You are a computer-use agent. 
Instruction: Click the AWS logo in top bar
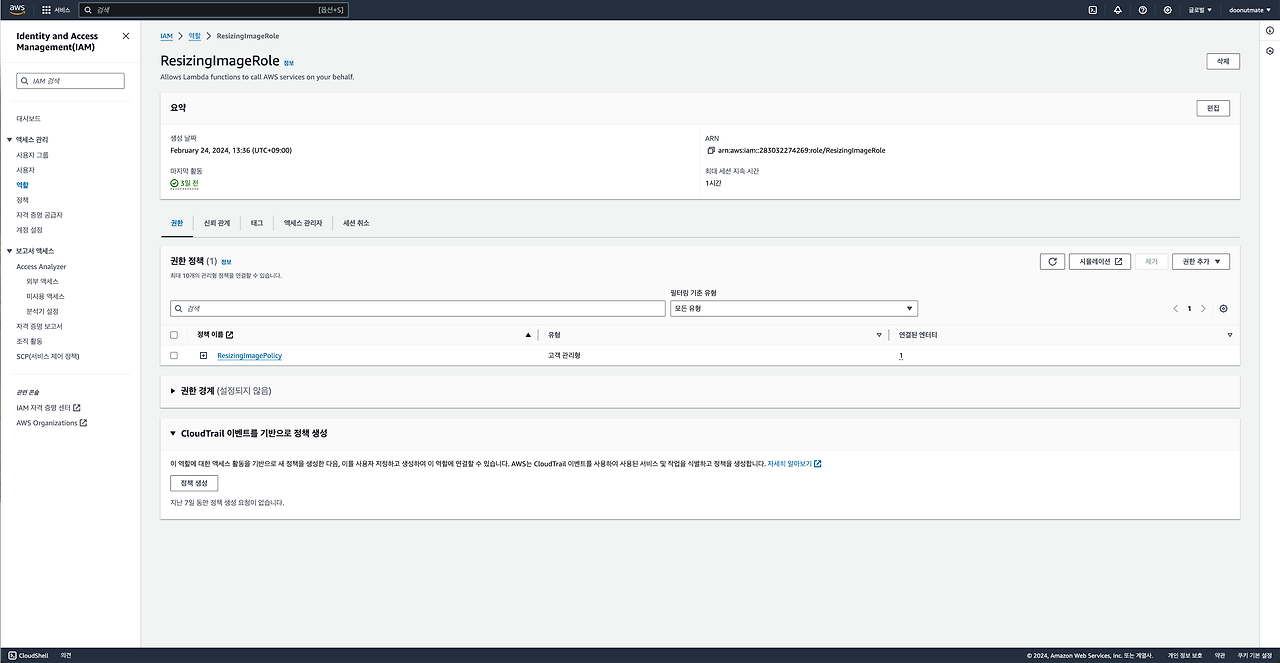click(x=17, y=9)
